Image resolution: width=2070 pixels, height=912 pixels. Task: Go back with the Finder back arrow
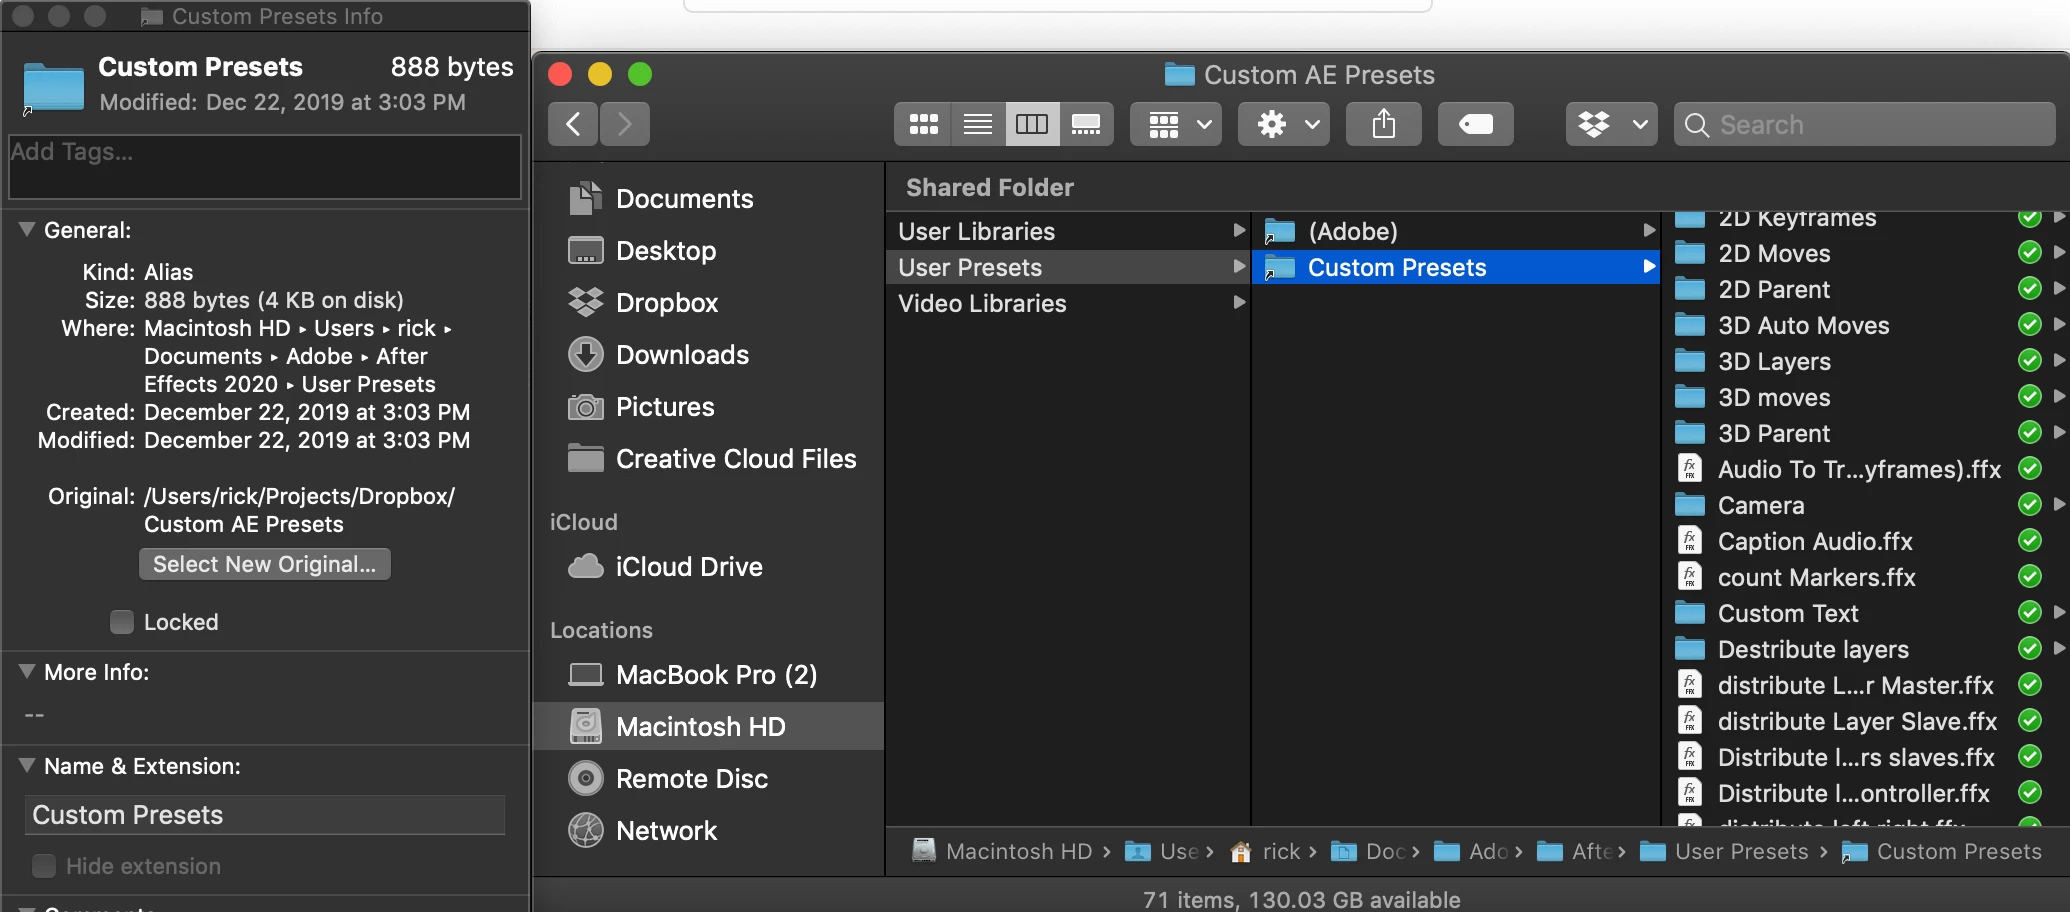573,124
